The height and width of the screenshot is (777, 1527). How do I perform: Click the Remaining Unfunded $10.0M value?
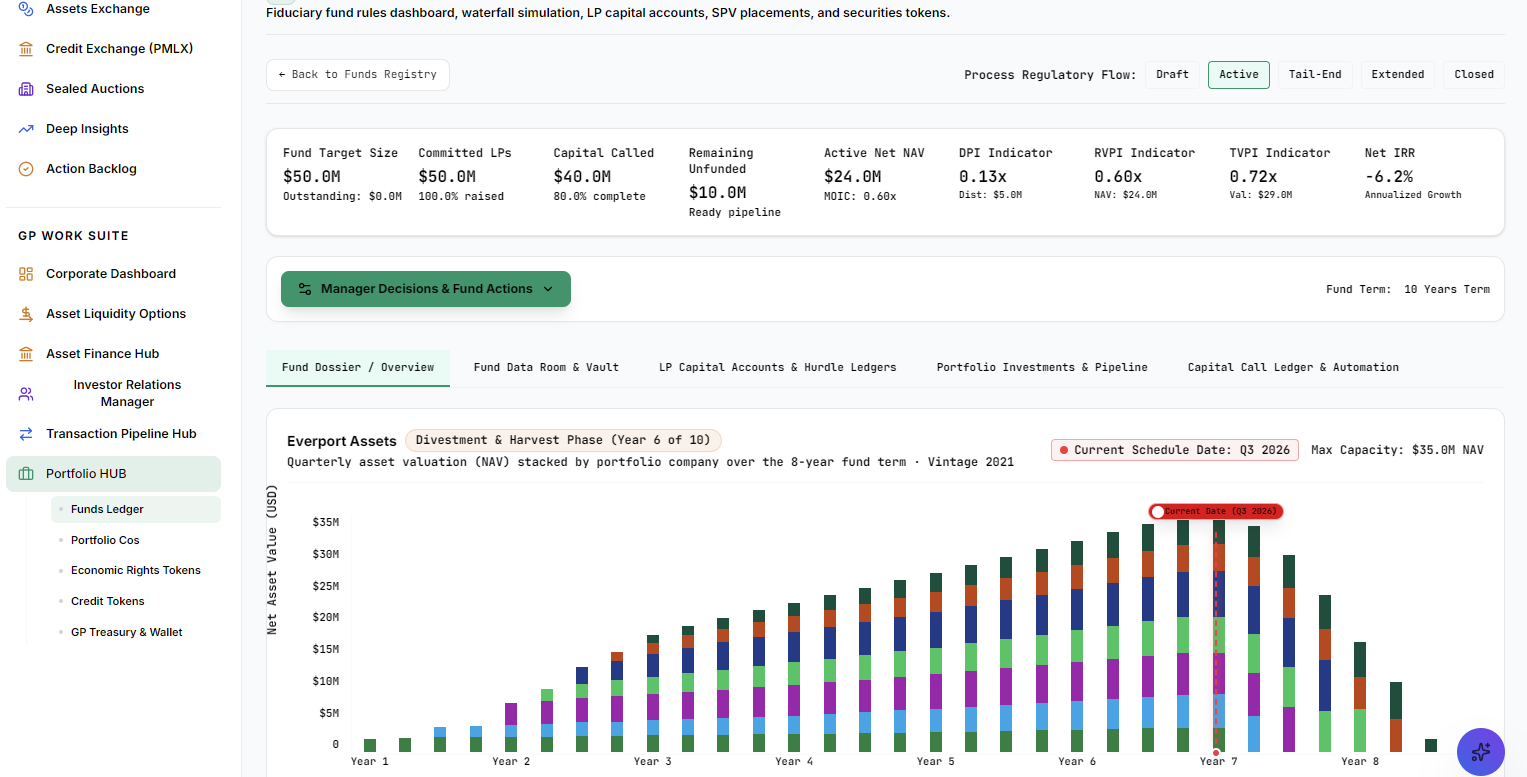(x=718, y=192)
